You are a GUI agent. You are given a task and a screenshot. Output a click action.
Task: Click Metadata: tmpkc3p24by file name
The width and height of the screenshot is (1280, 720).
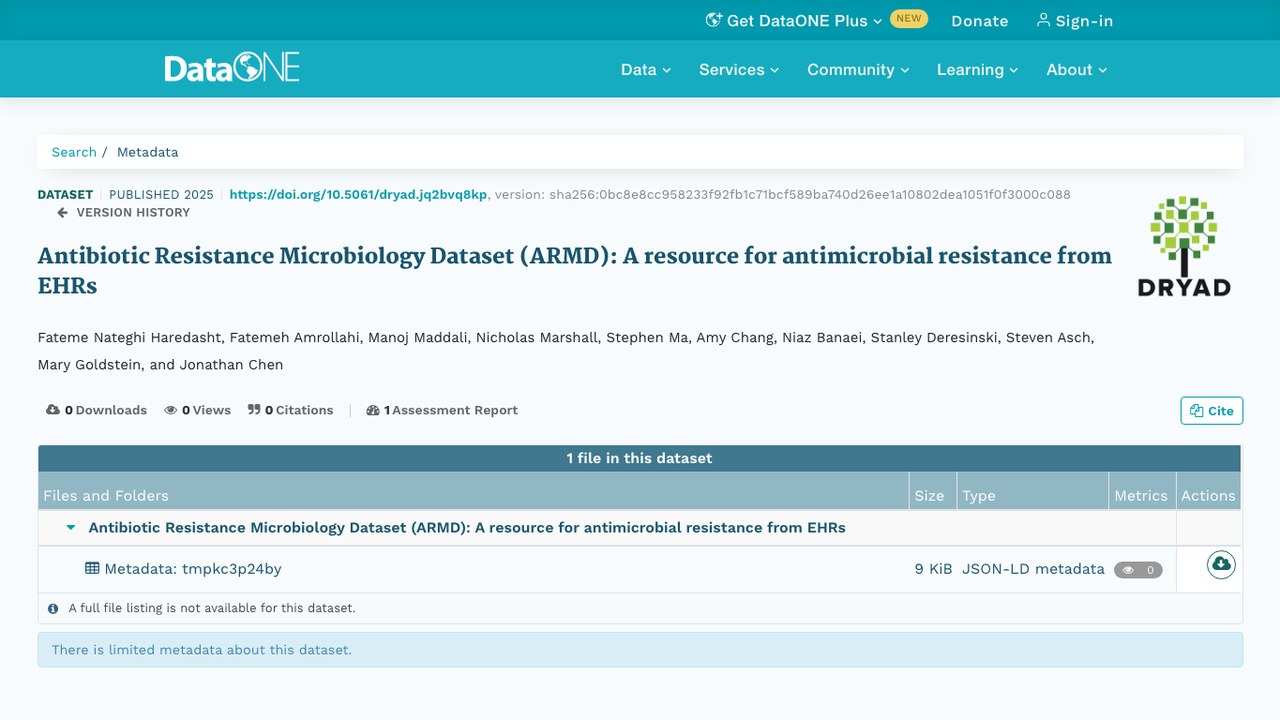193,568
